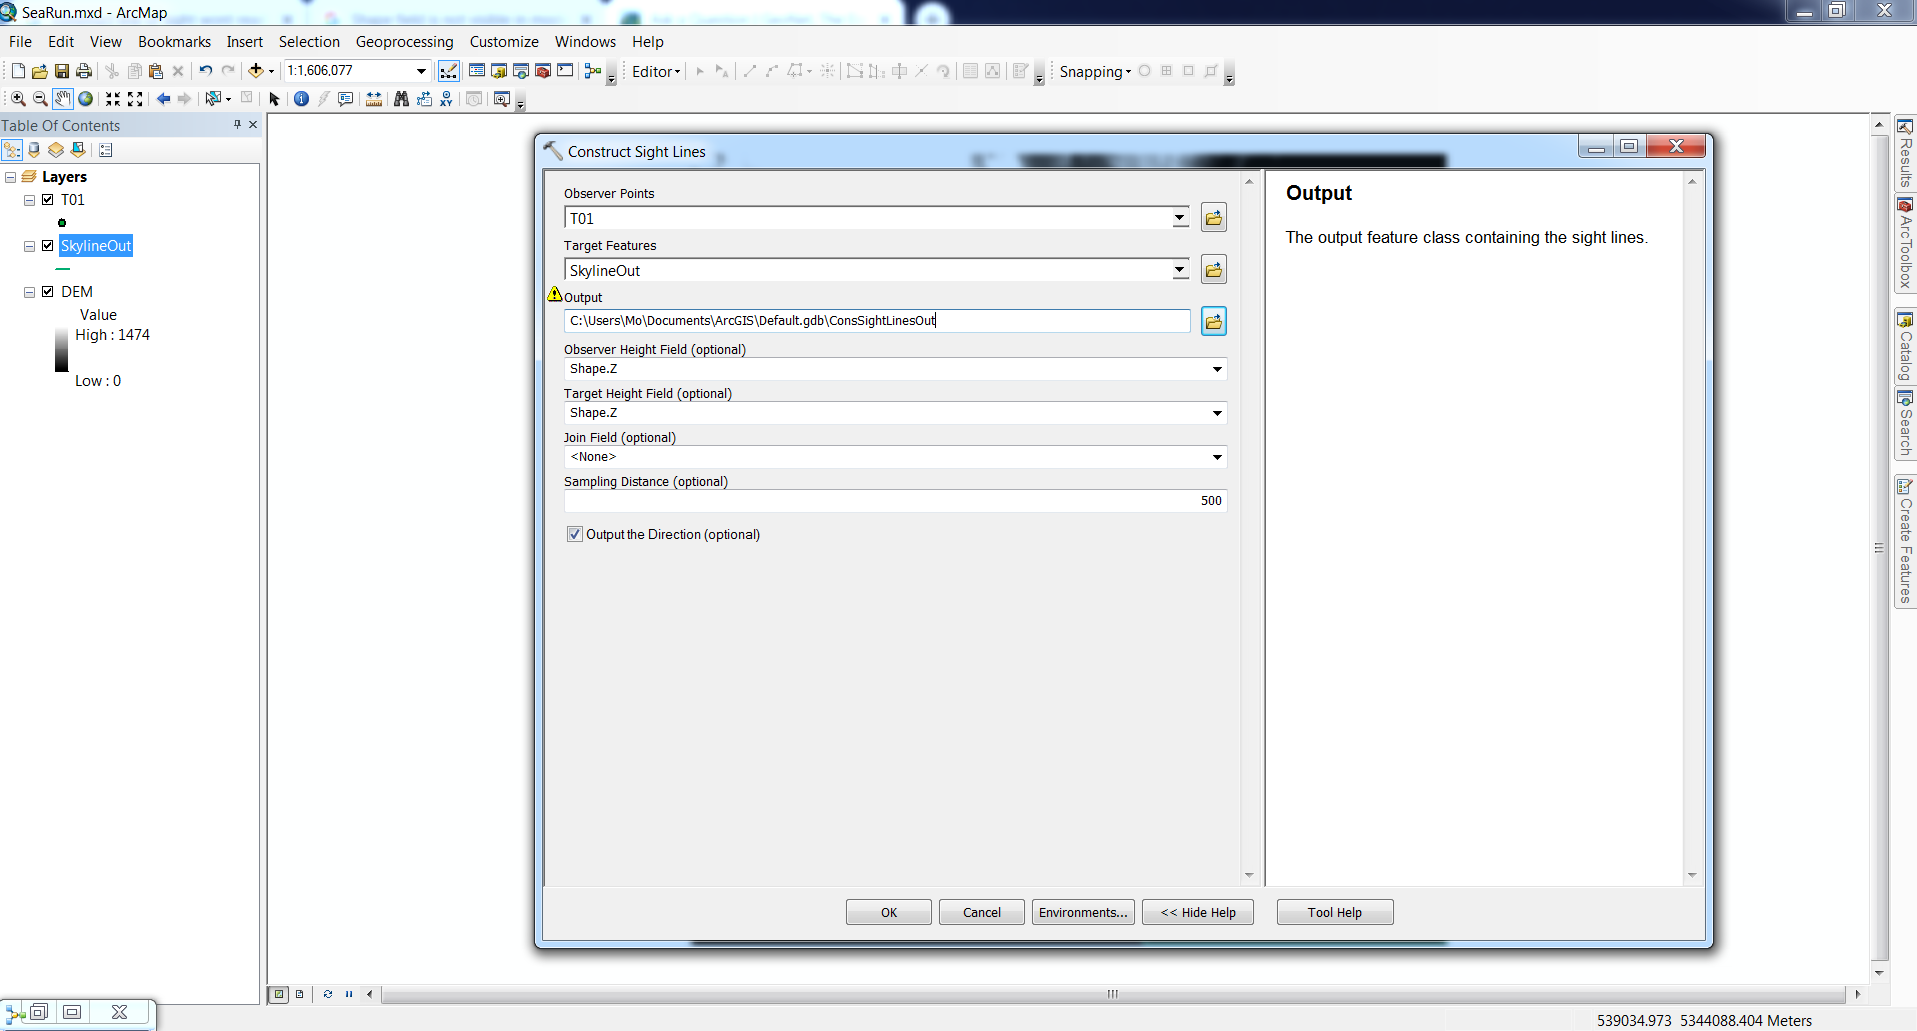Screen dimensions: 1917x1031
Task: Click the New Map File icon
Action: click(18, 71)
